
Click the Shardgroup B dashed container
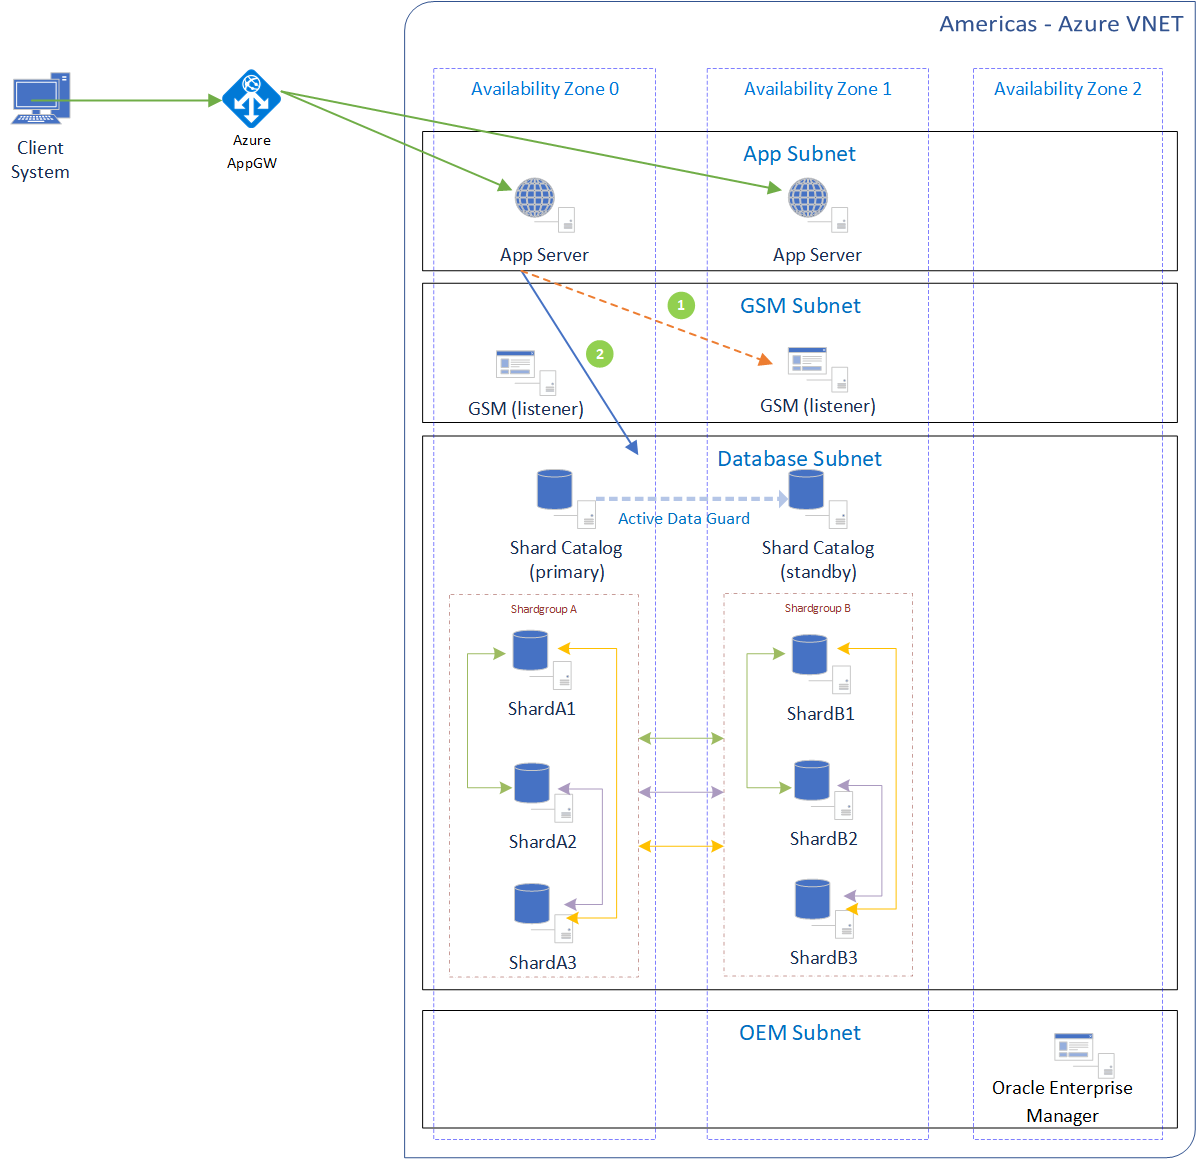pos(817,608)
